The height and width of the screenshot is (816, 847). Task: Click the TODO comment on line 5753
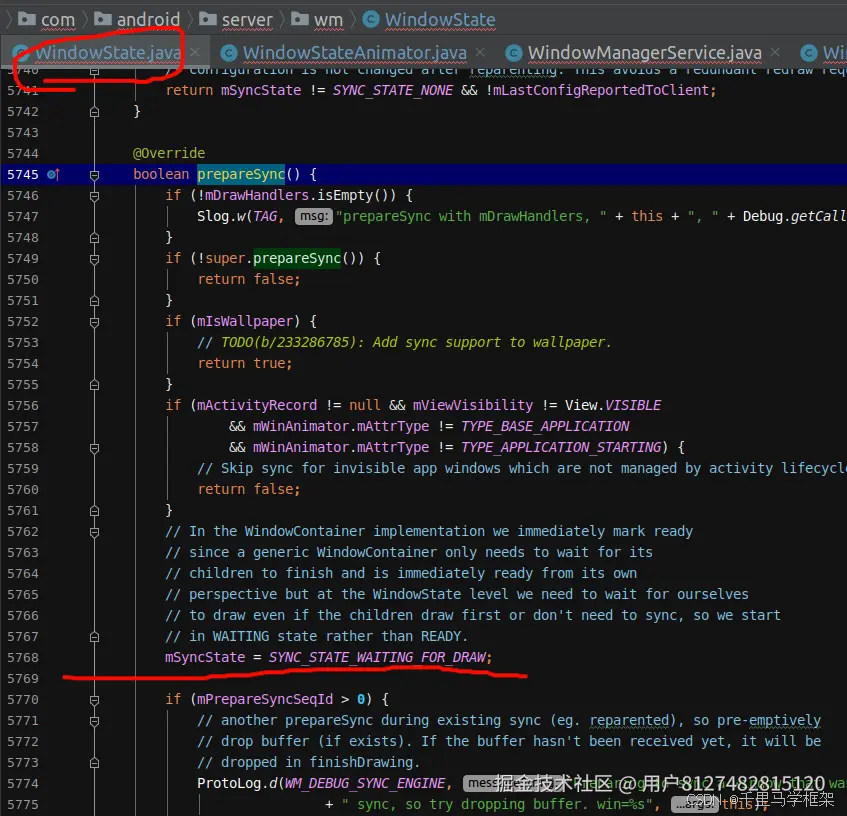pos(405,342)
